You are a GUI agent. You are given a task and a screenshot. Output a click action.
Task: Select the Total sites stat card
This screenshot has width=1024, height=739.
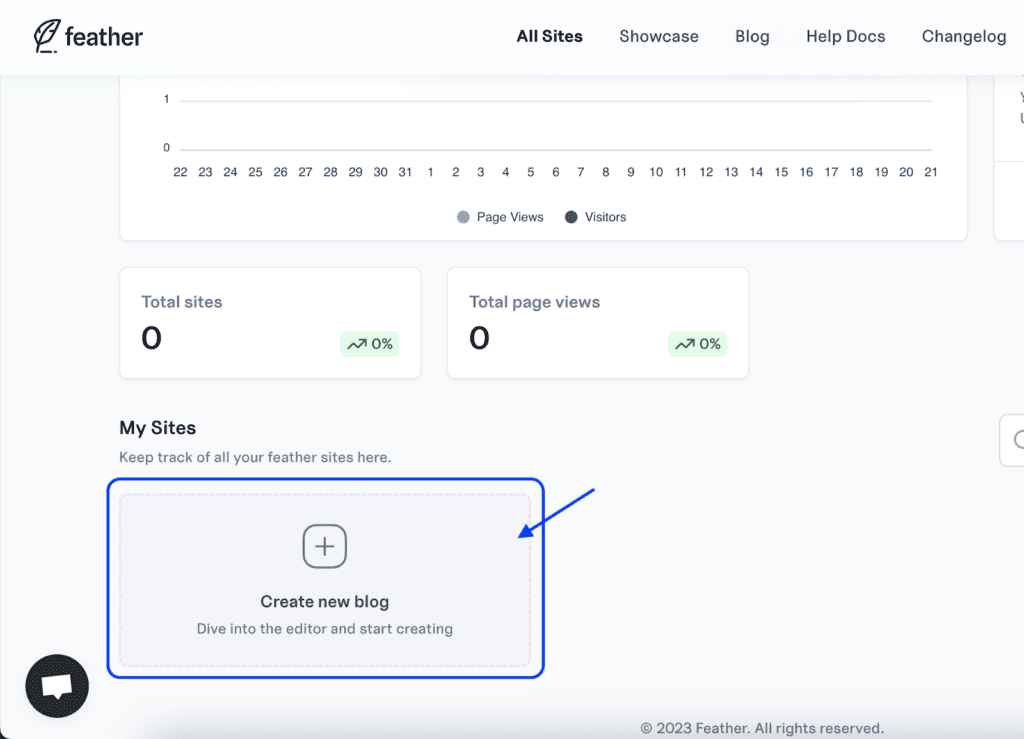coord(270,322)
